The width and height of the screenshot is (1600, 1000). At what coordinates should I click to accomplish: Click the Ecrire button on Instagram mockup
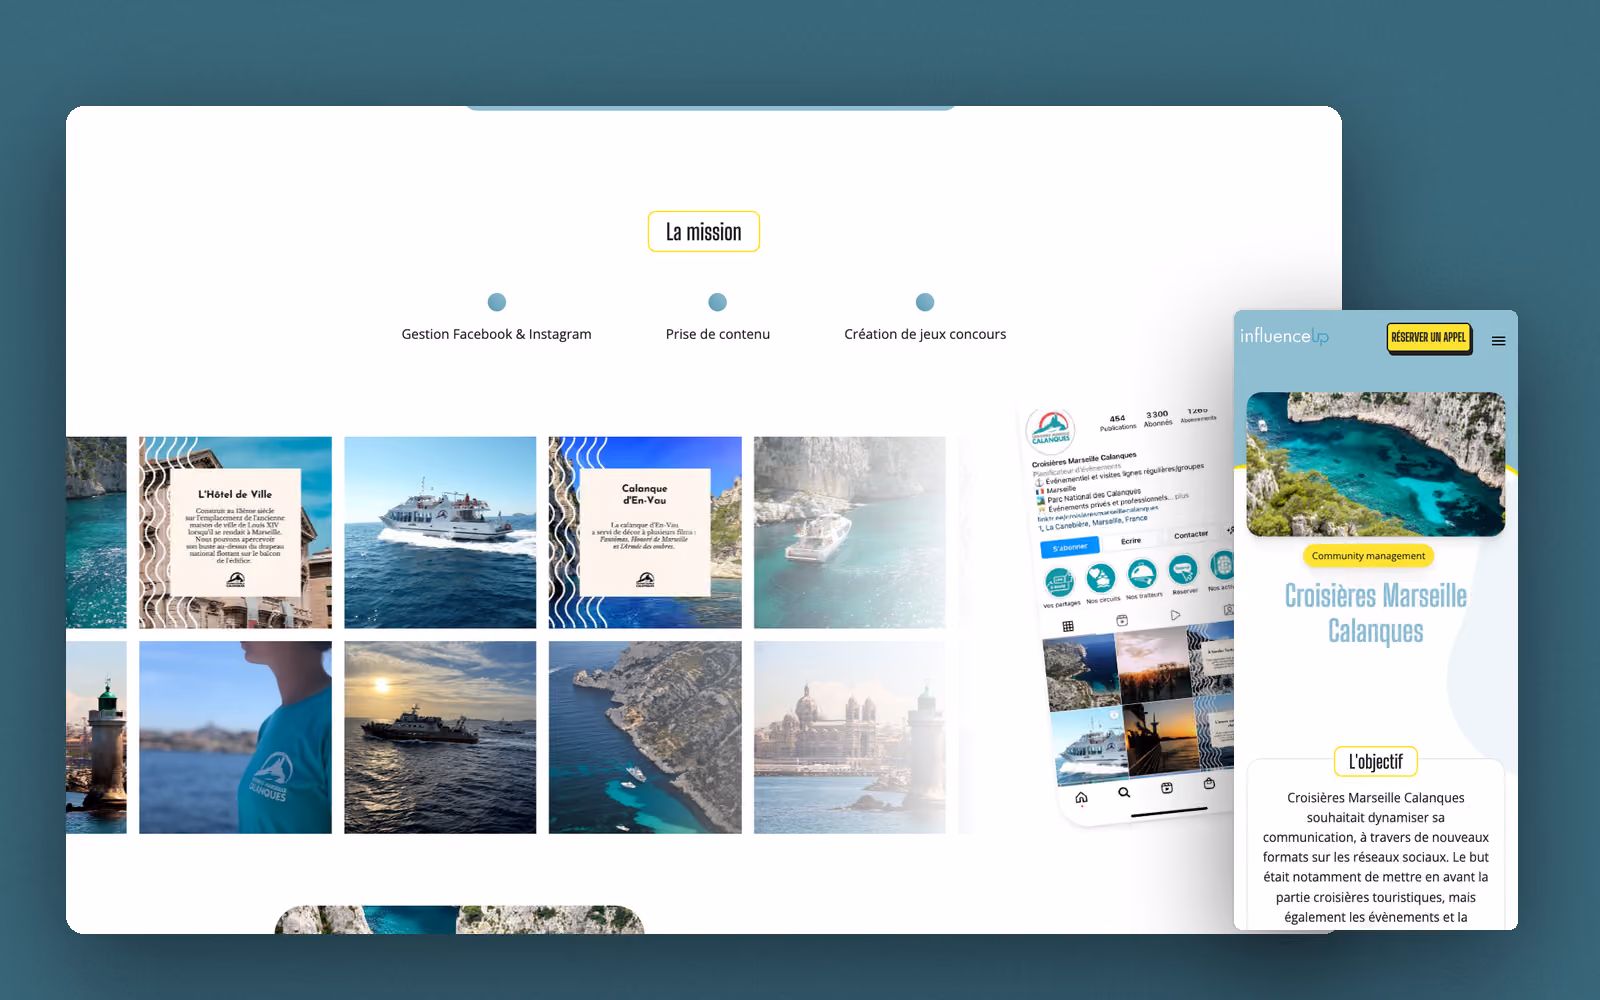coord(1131,541)
